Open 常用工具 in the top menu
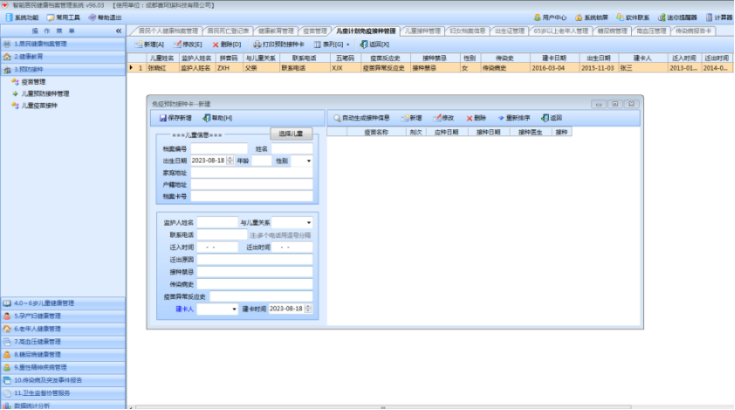Image resolution: width=735 pixels, height=410 pixels. click(x=63, y=17)
